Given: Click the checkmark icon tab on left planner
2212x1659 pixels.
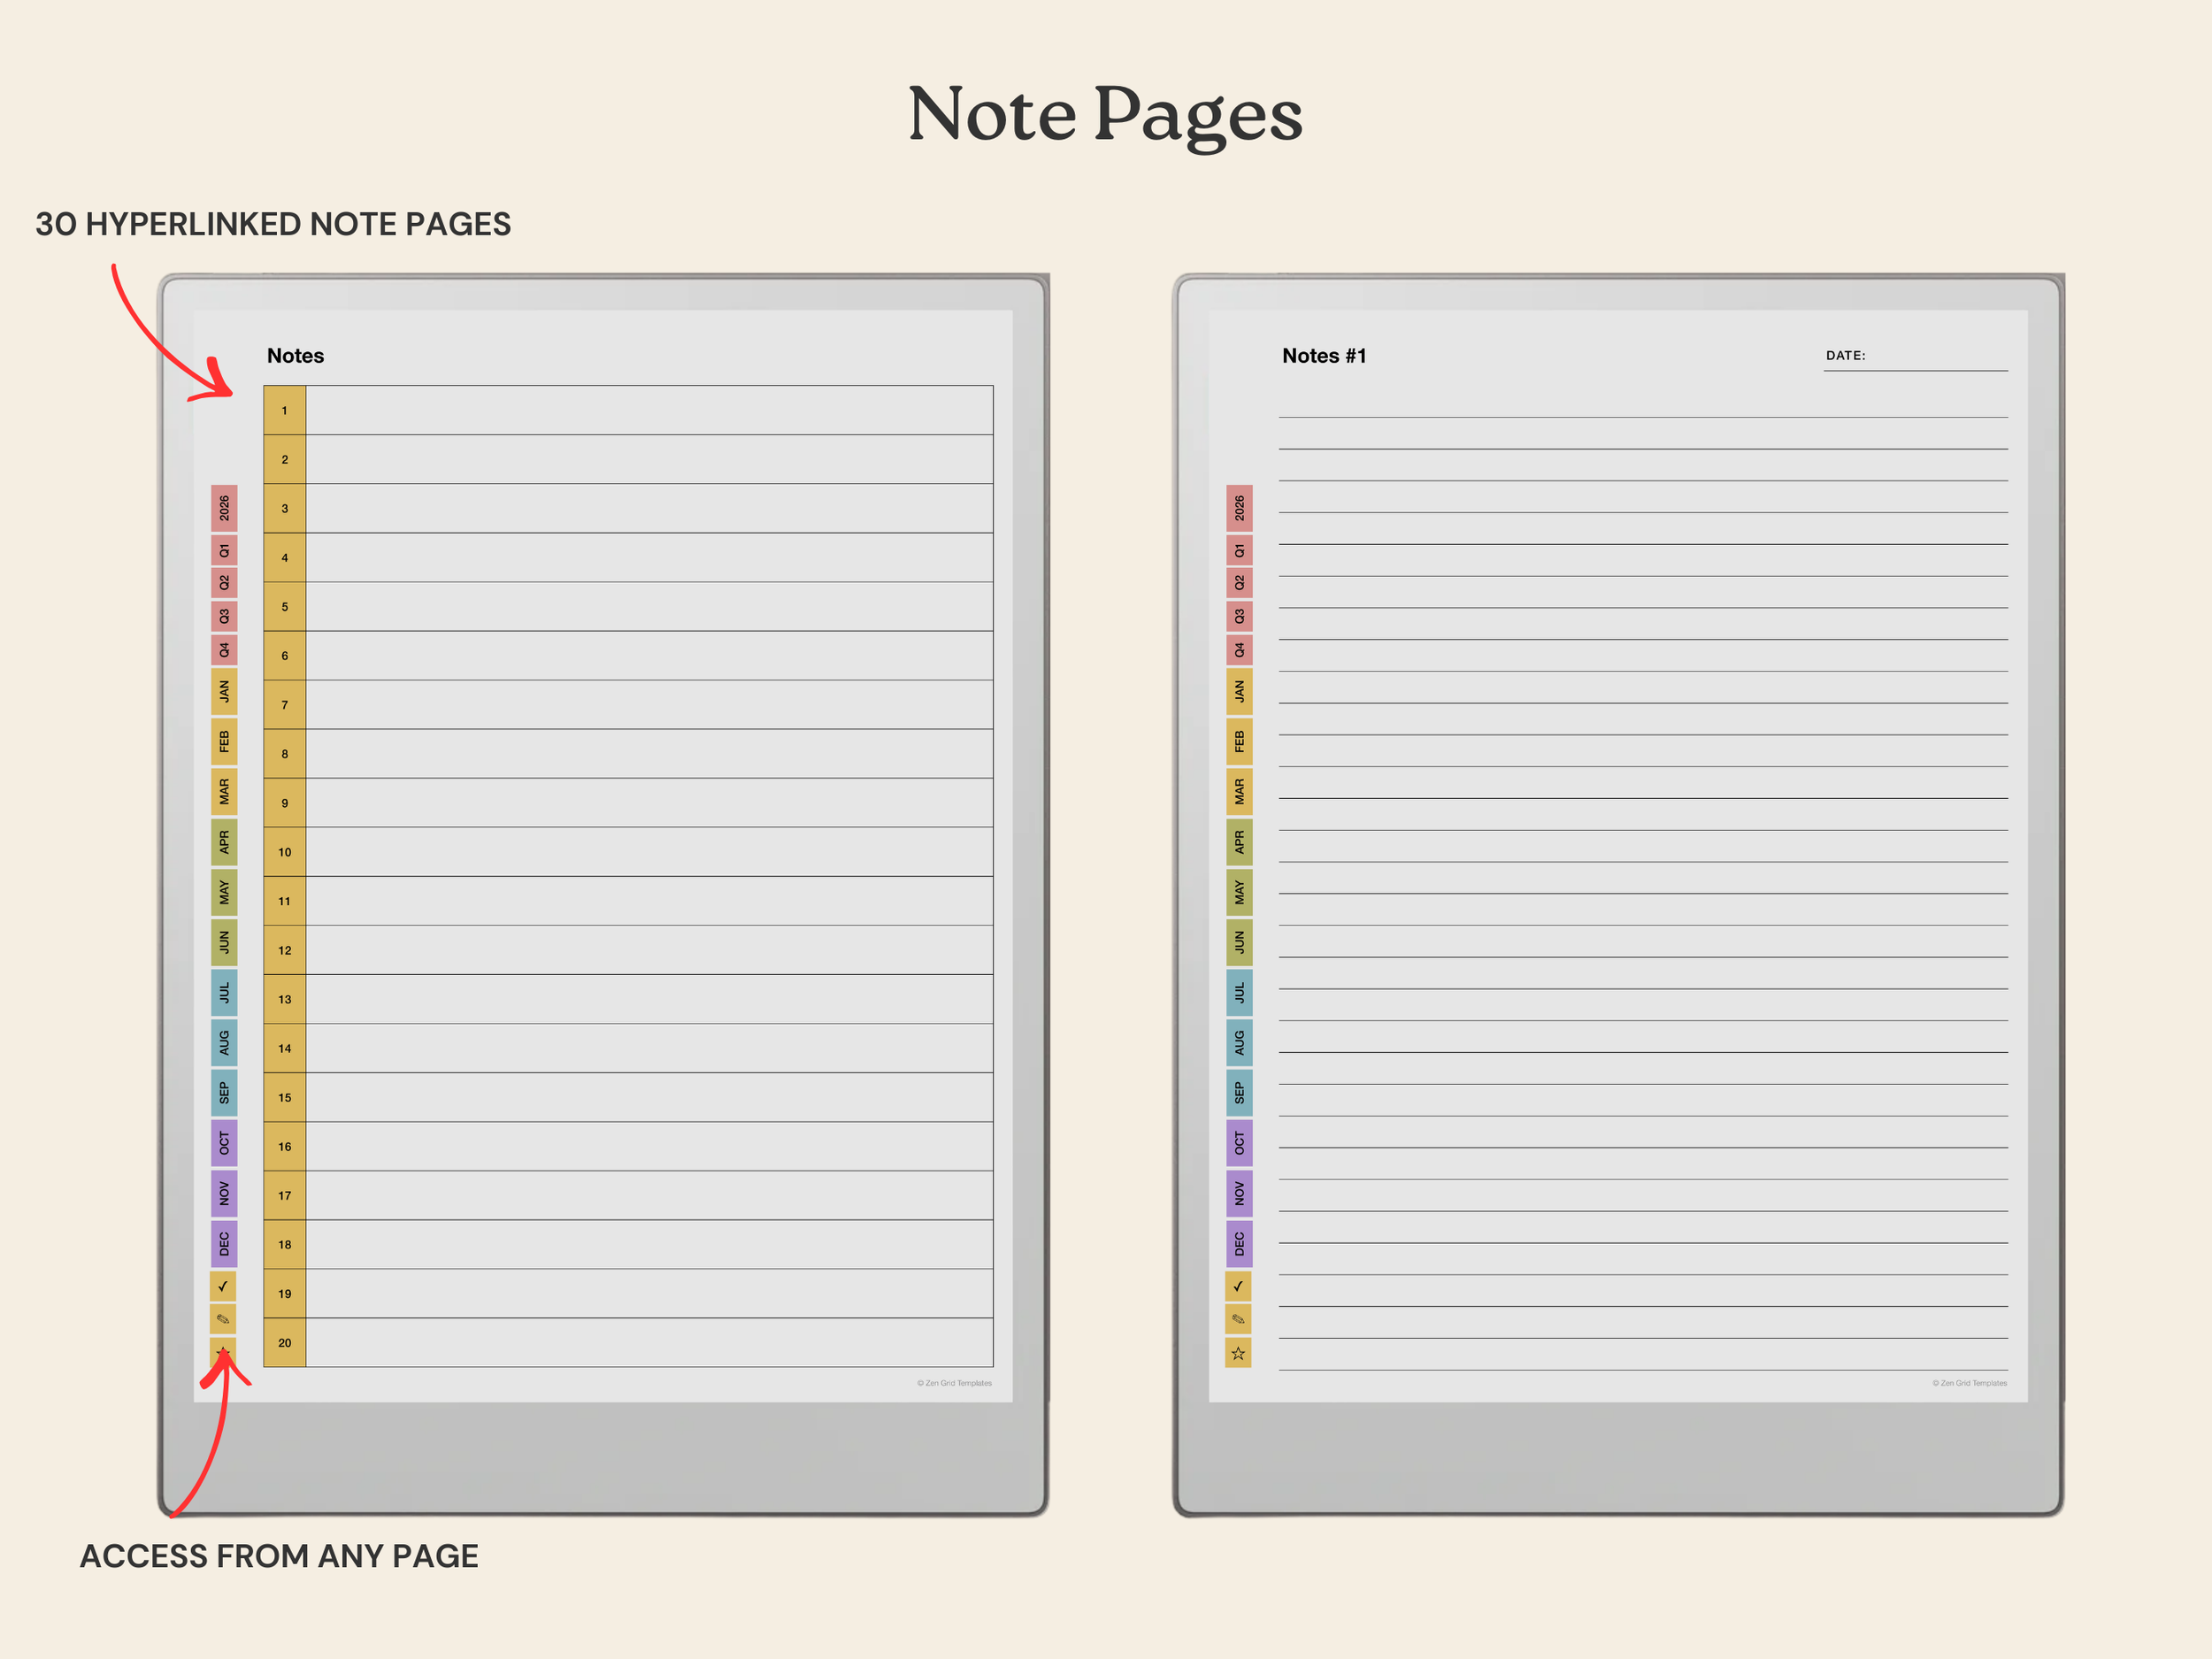Looking at the screenshot, I should click(223, 1286).
